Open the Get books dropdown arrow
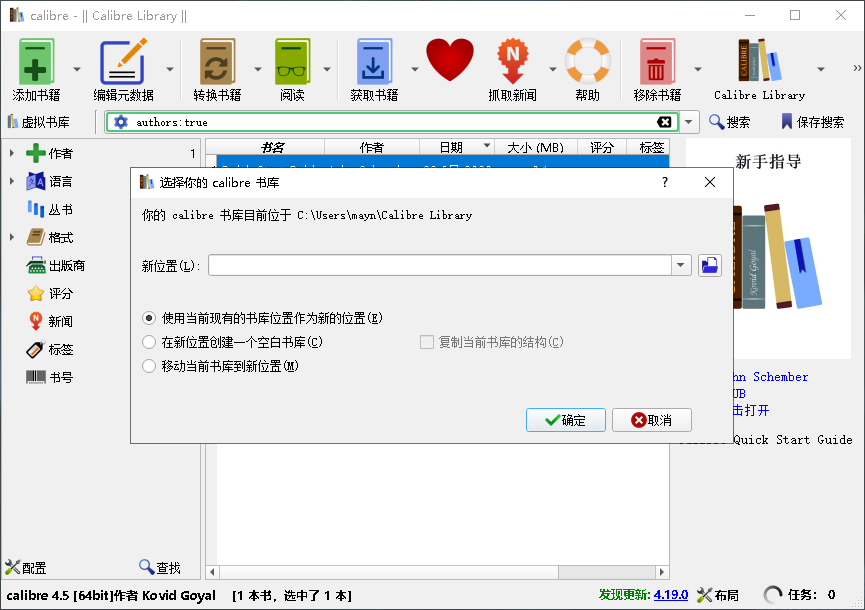This screenshot has width=865, height=610. [x=415, y=69]
